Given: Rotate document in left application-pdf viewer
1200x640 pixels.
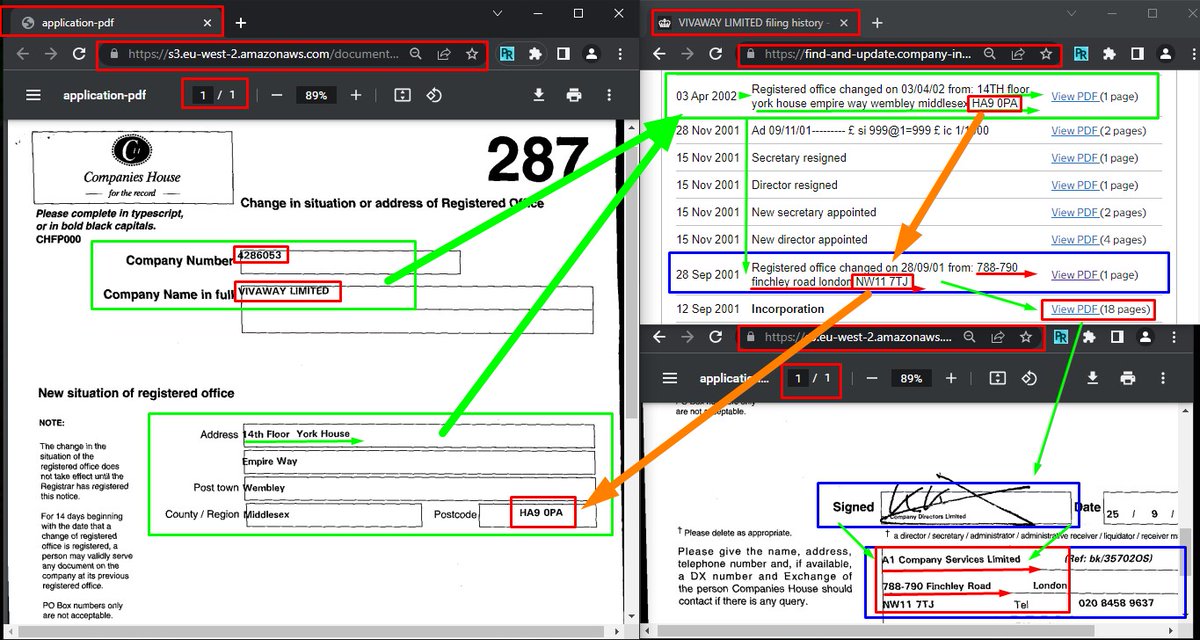Looking at the screenshot, I should pyautogui.click(x=434, y=95).
